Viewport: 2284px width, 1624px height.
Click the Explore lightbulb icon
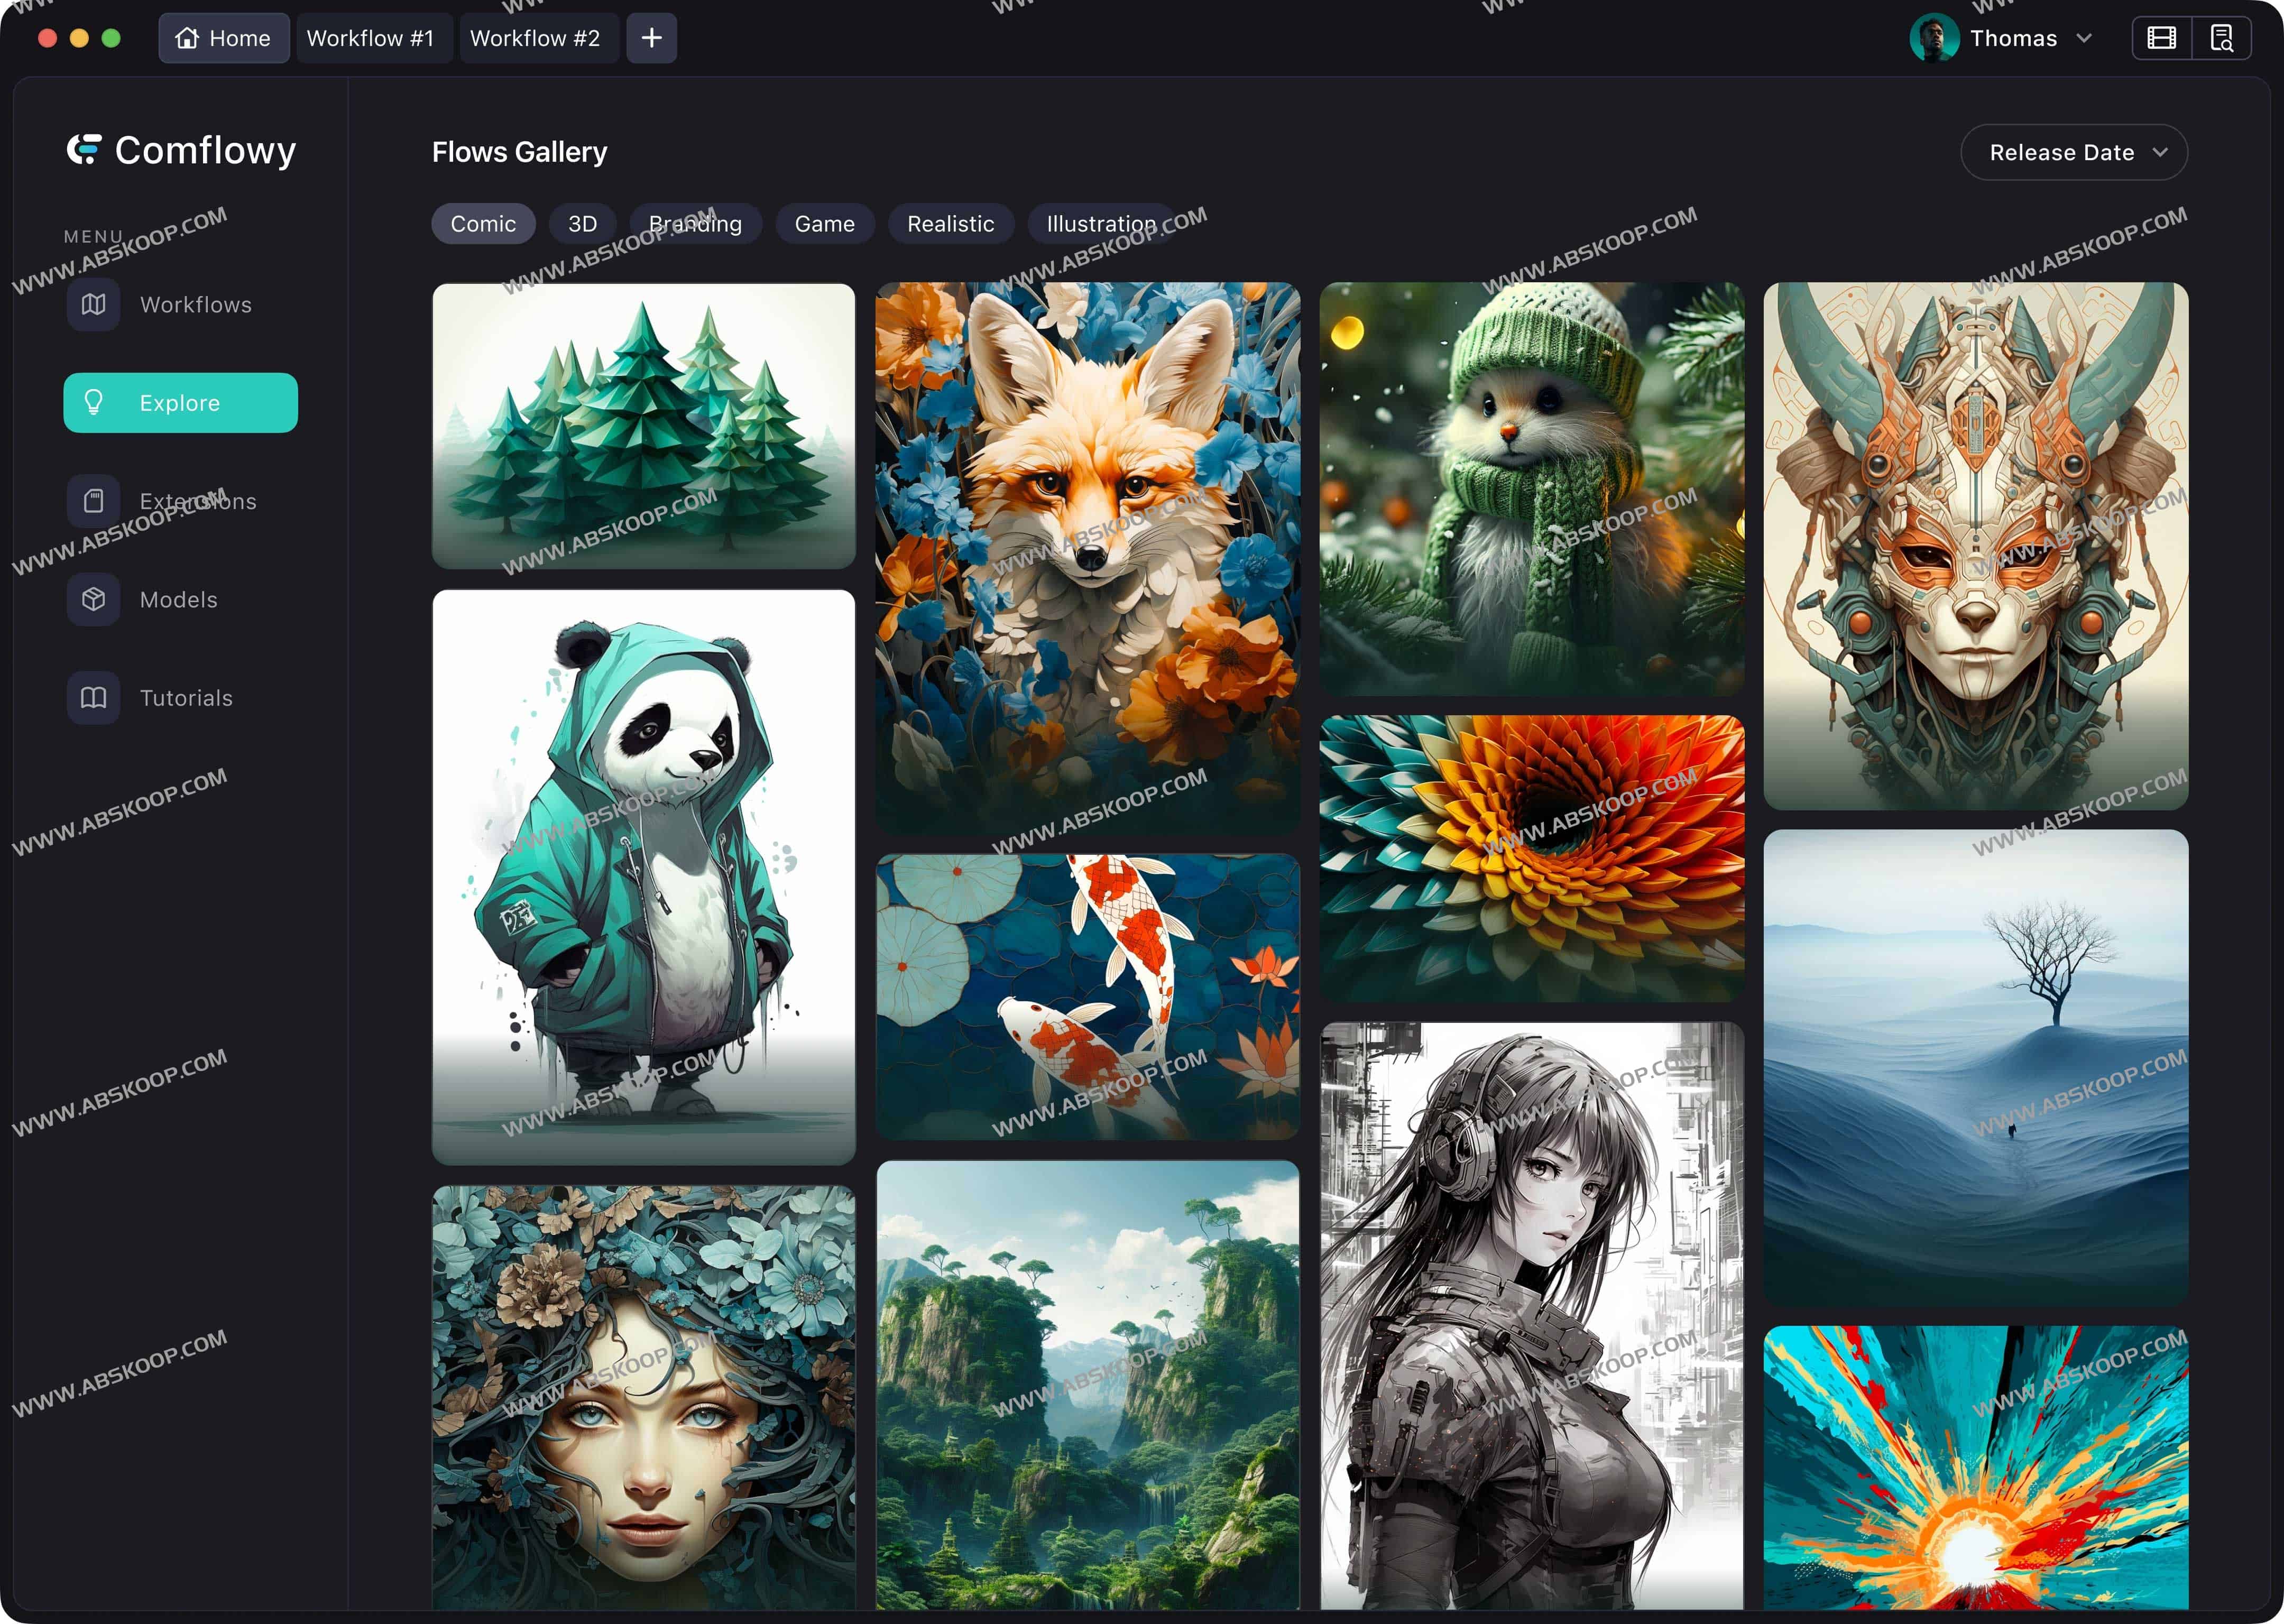[93, 402]
